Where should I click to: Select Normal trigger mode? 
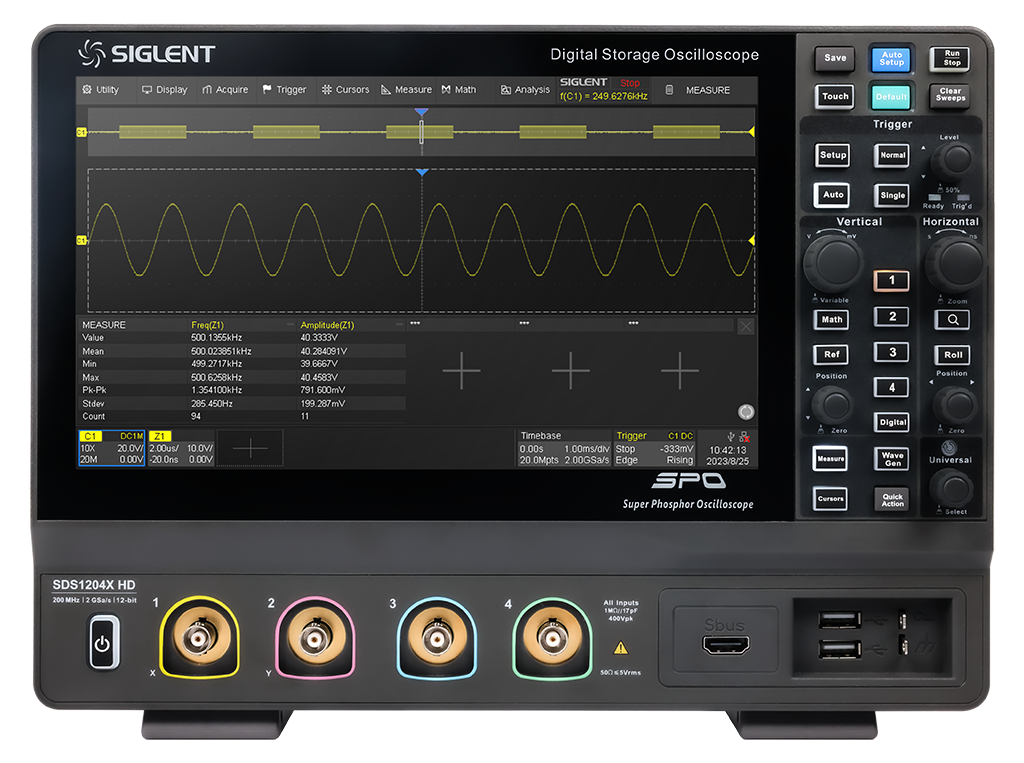pos(892,155)
